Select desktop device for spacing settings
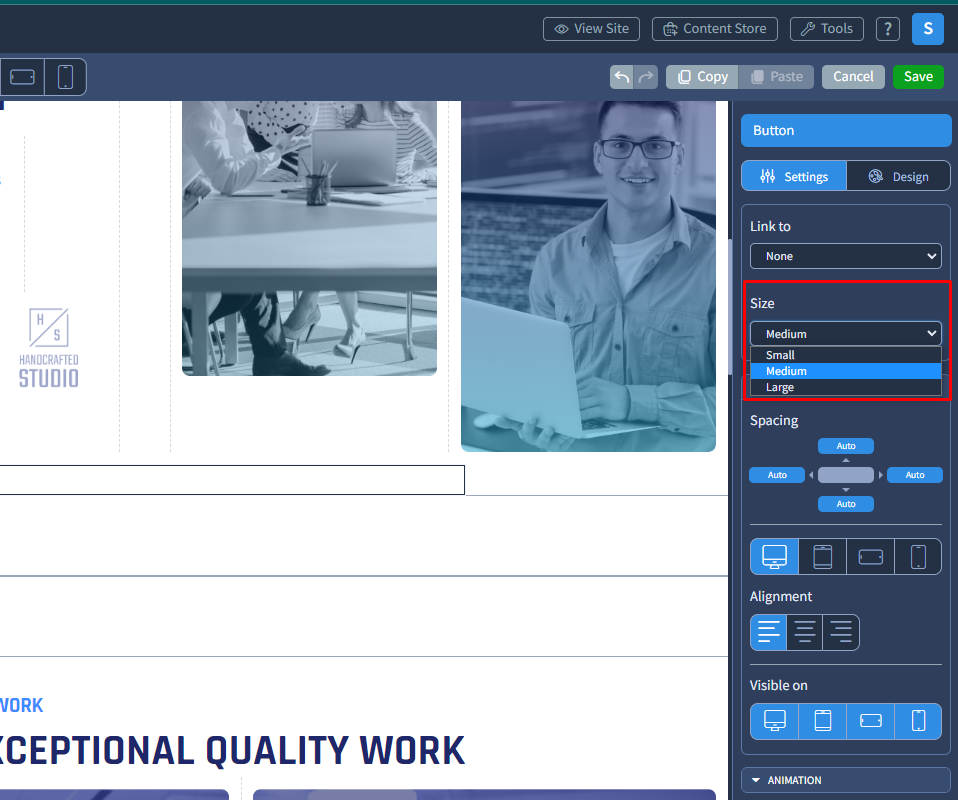Image resolution: width=958 pixels, height=800 pixels. click(x=774, y=557)
